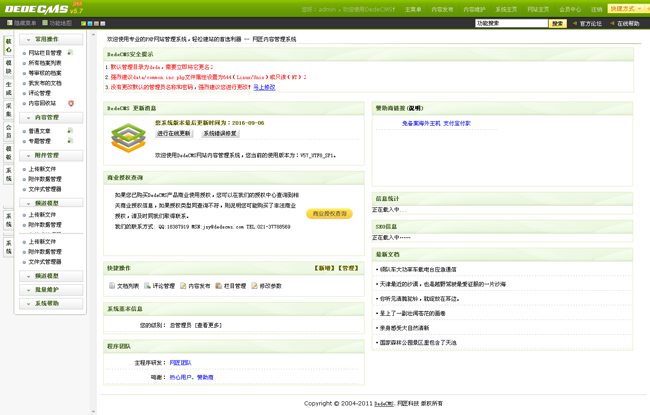Collapse the 内容管理 sidebar section
This screenshot has height=415, width=650.
tap(52, 117)
